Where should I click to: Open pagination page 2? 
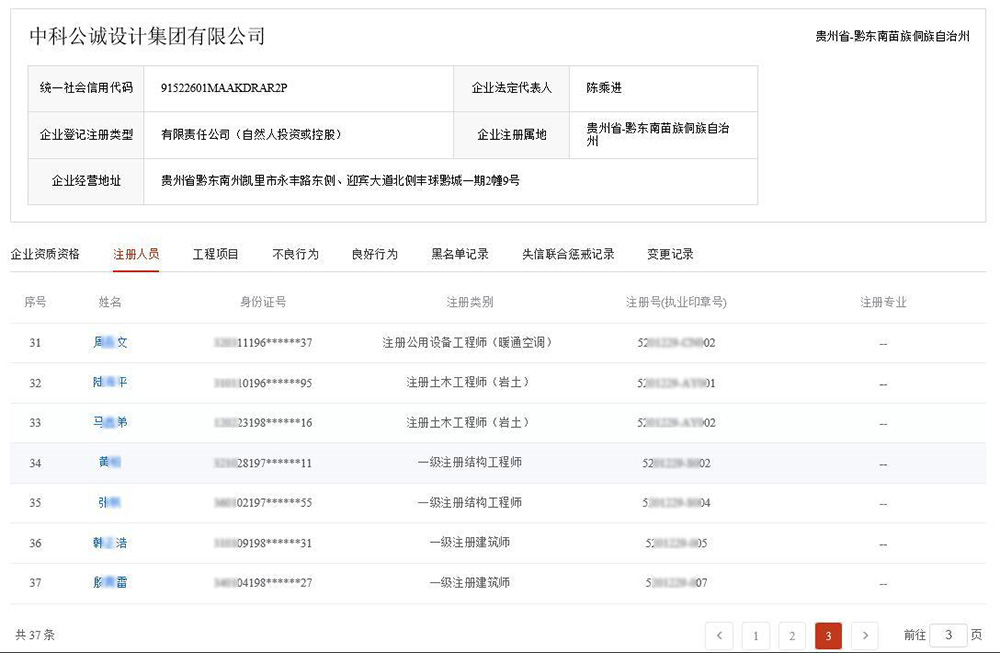[791, 635]
